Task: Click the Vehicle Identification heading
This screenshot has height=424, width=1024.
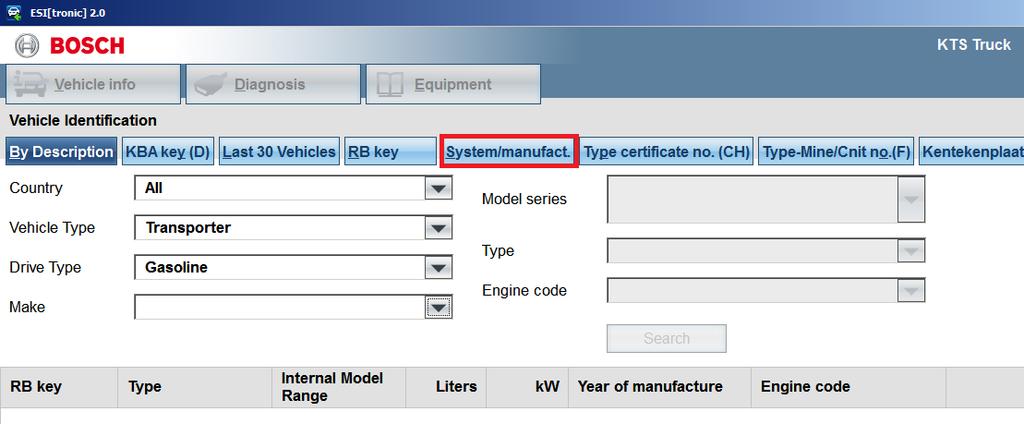Action: (83, 121)
